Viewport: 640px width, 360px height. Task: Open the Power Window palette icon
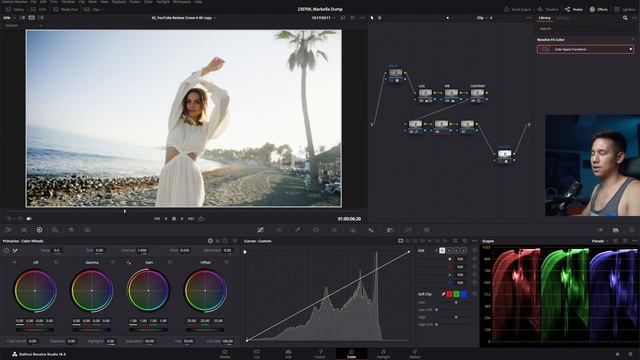tap(316, 230)
